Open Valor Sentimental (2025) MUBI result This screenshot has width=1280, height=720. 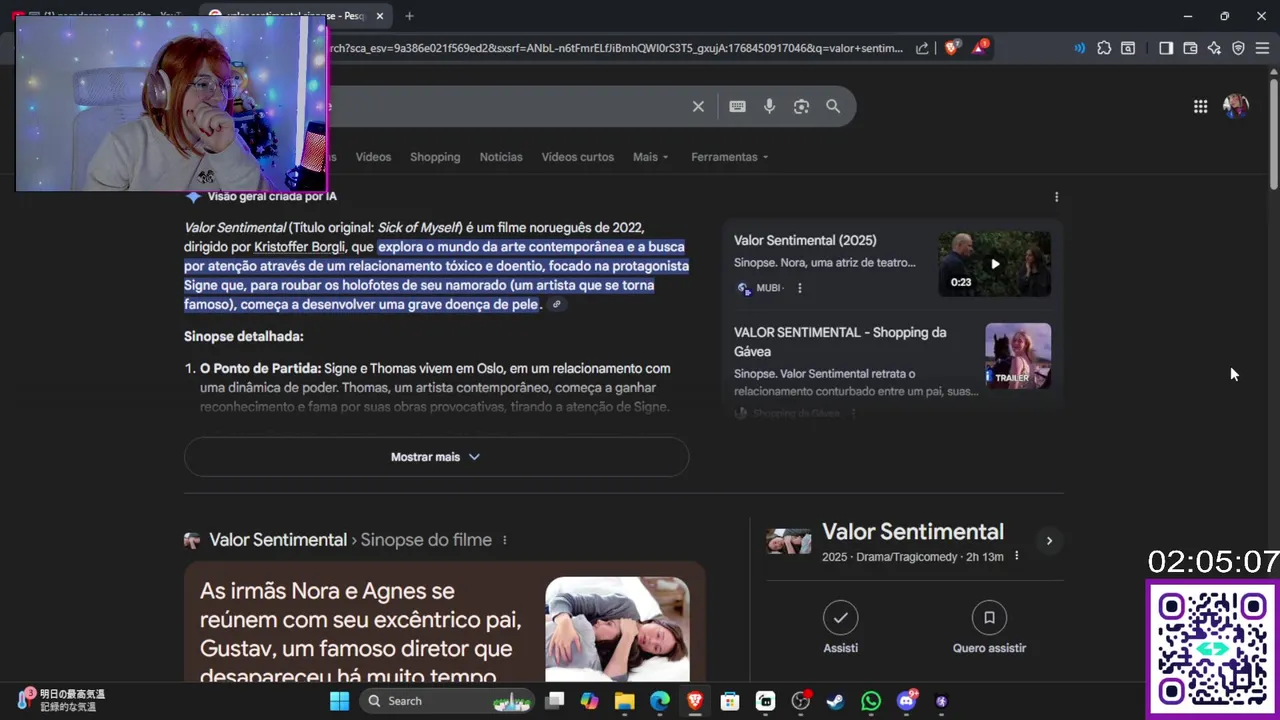coord(805,240)
